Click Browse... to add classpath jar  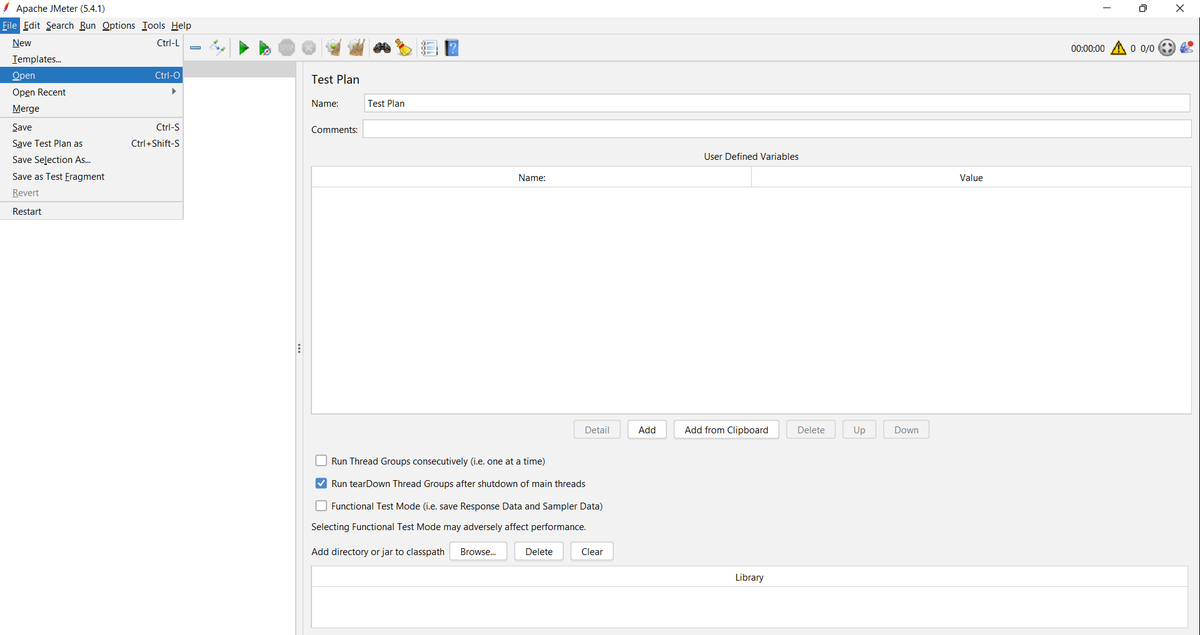pyautogui.click(x=478, y=551)
